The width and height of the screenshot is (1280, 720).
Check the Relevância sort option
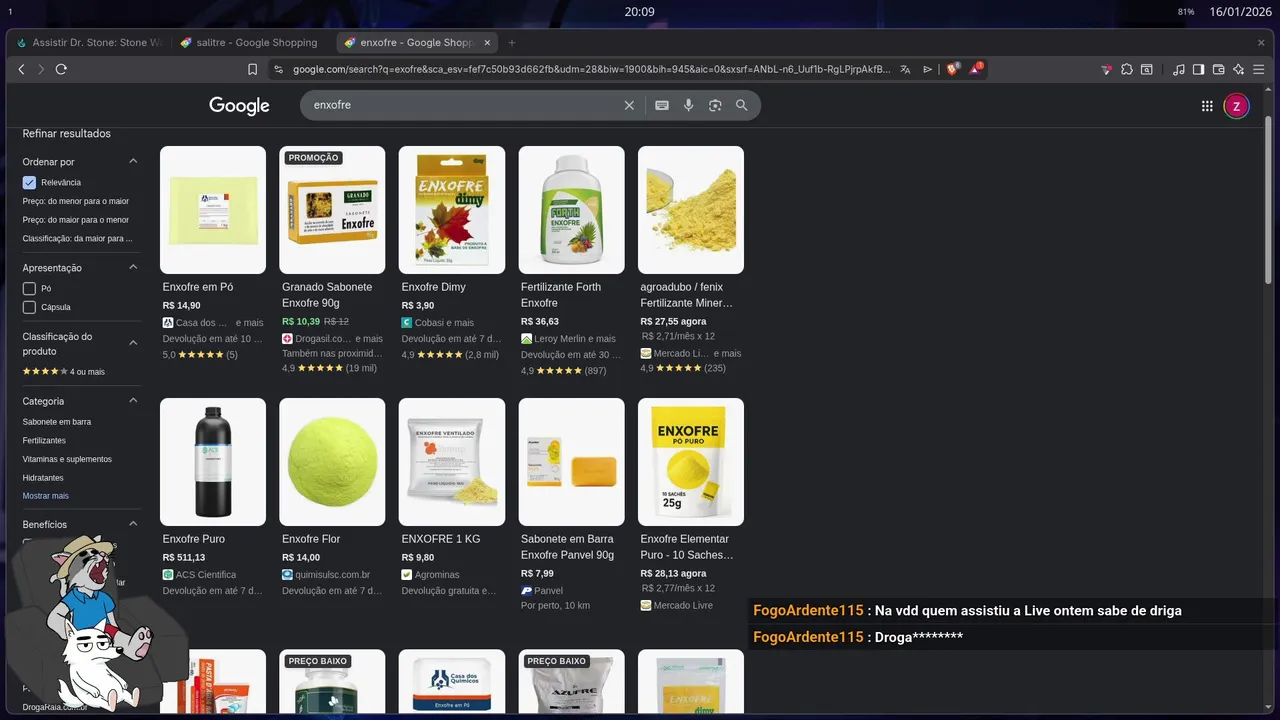(x=29, y=182)
